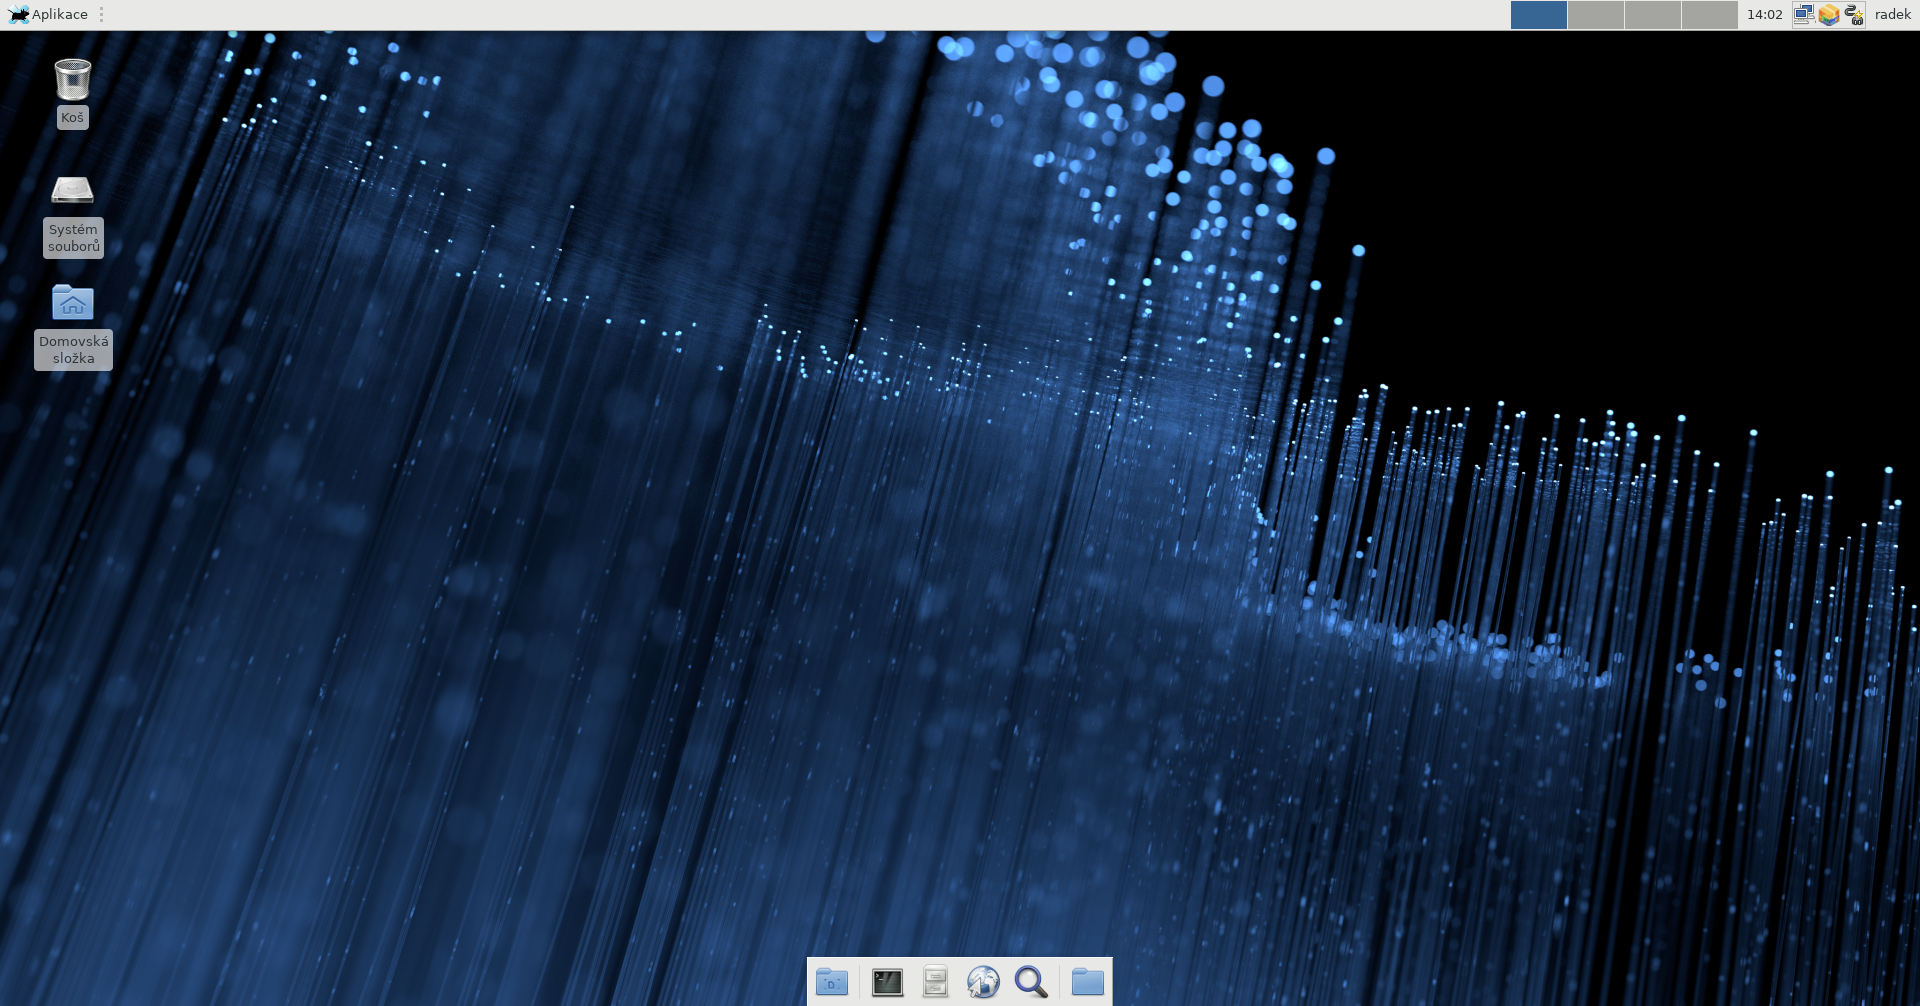Switch to the third workspace
The height and width of the screenshot is (1006, 1920).
pos(1652,15)
